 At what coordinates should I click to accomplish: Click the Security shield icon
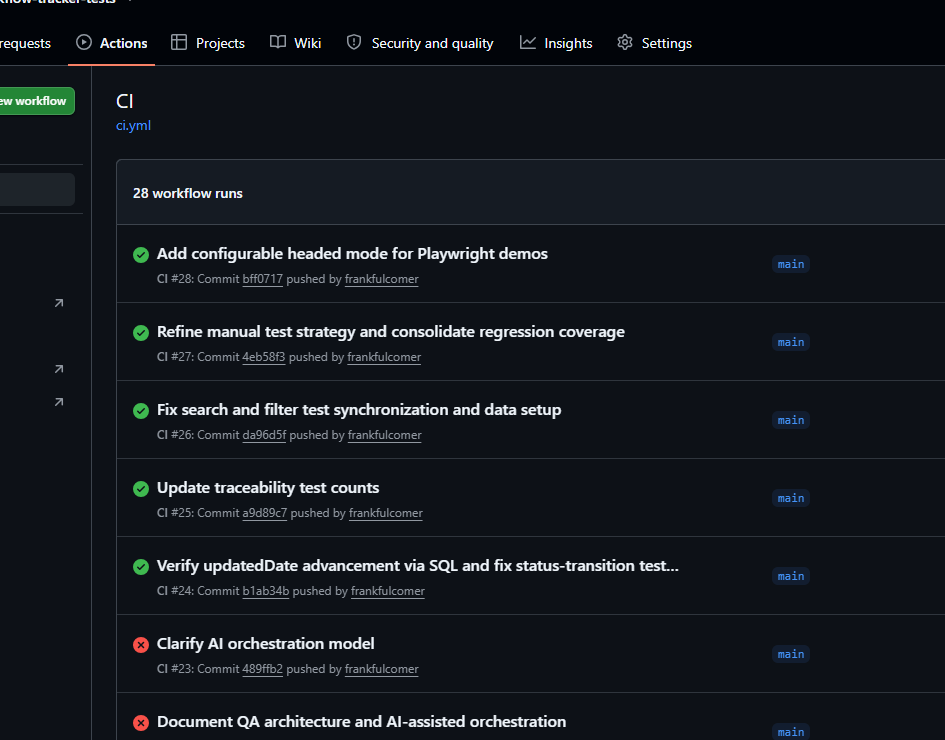[354, 42]
